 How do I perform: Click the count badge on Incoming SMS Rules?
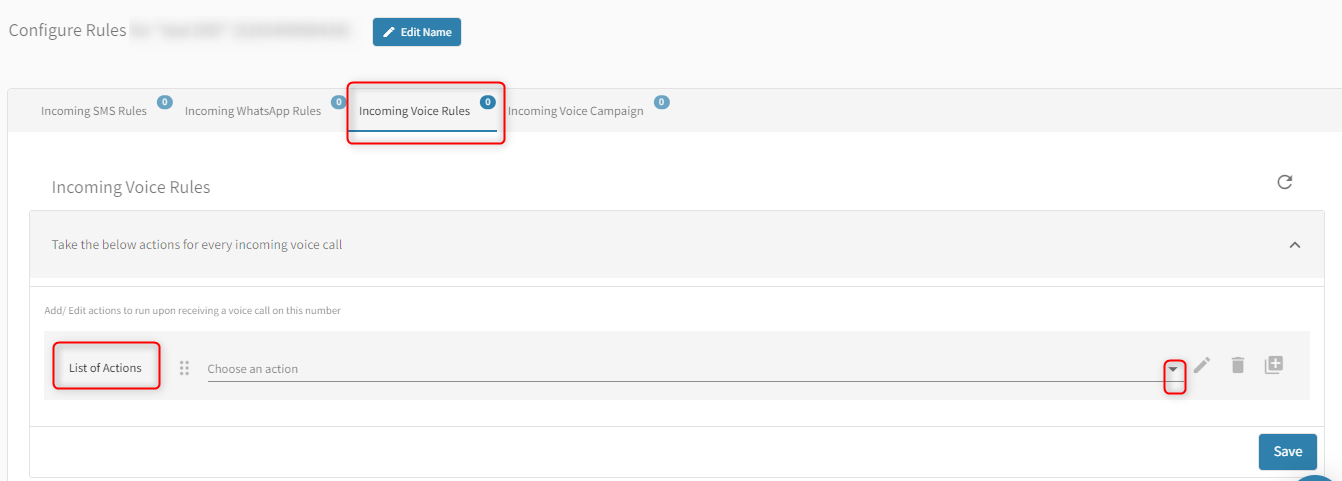click(x=165, y=102)
